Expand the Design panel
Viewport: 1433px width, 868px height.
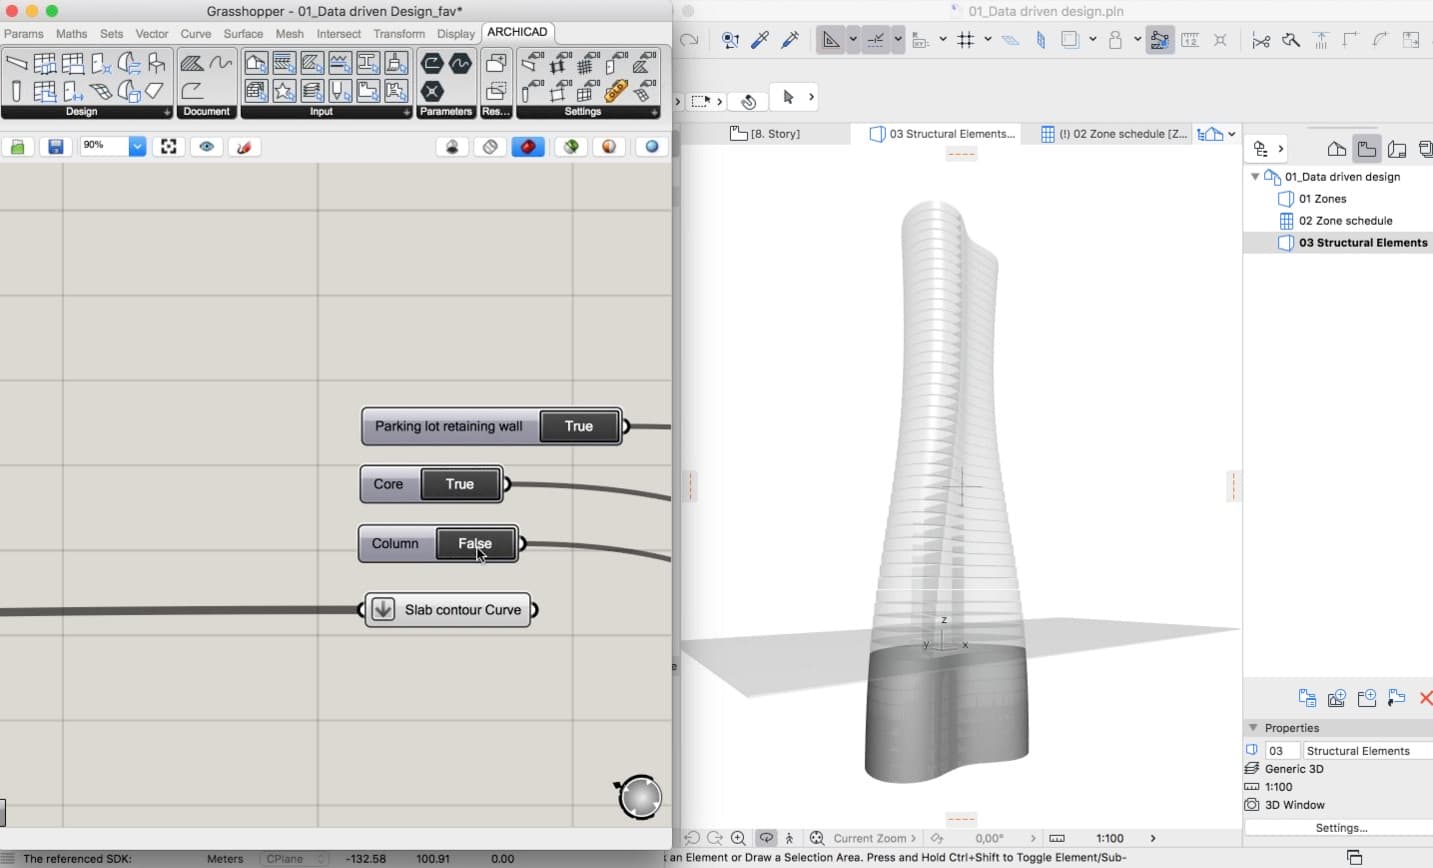(166, 112)
